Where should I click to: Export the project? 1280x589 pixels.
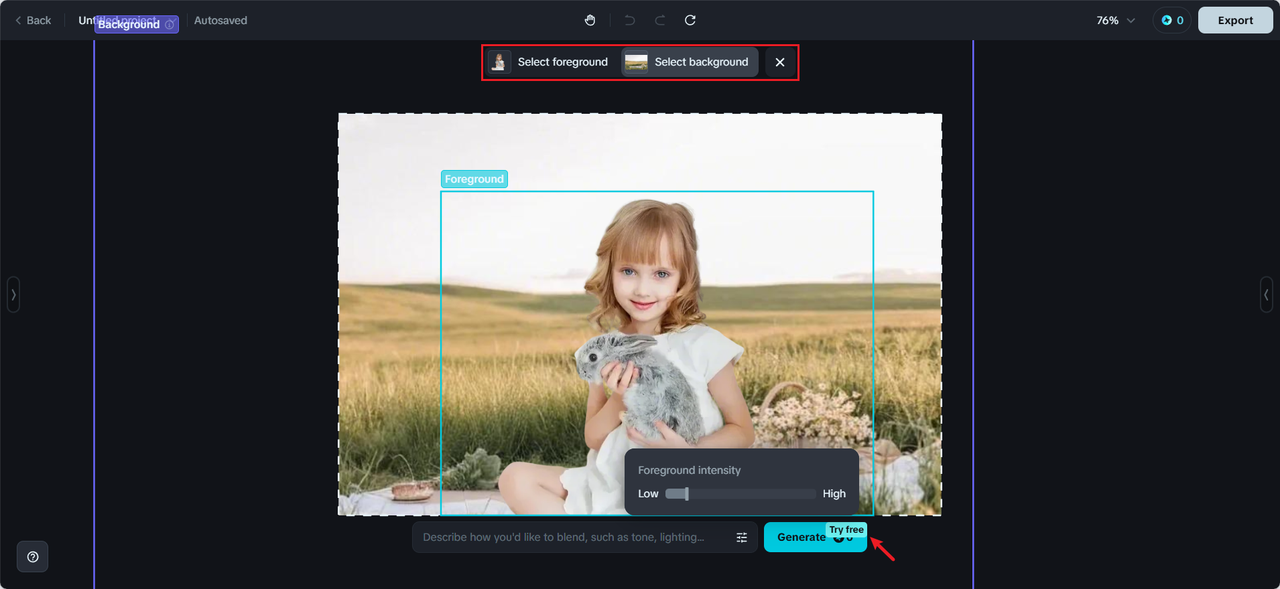[1235, 20]
